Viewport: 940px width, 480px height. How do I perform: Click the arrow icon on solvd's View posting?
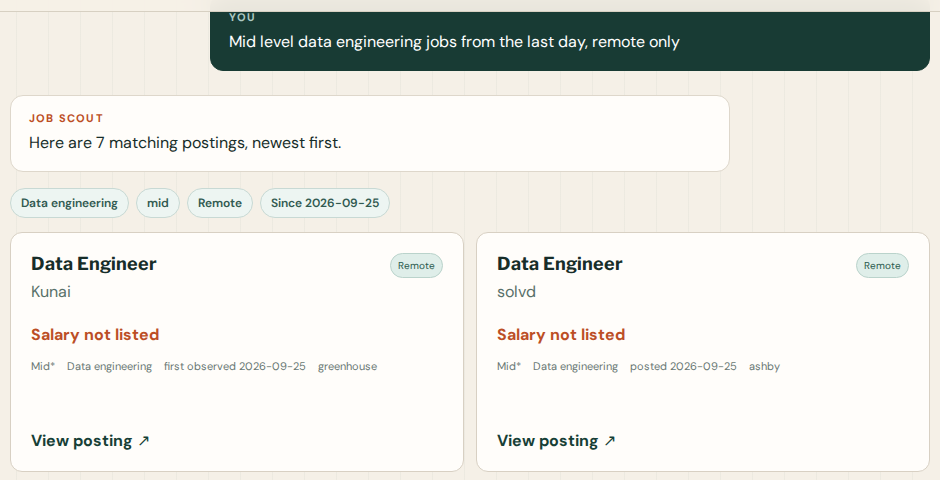click(x=610, y=441)
